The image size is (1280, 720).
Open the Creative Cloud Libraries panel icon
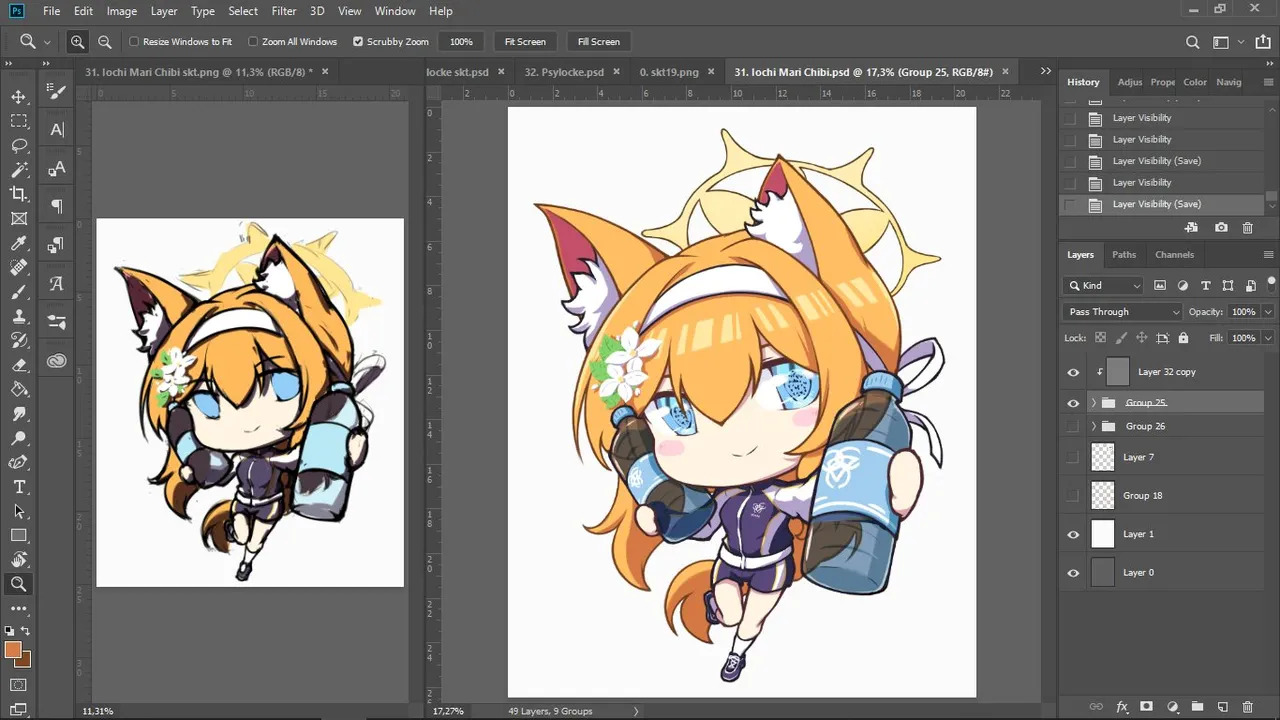click(57, 360)
